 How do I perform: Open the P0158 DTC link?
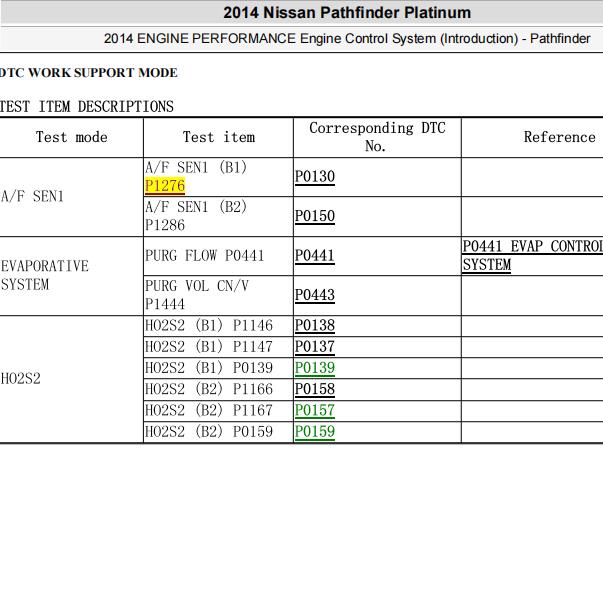(x=315, y=389)
